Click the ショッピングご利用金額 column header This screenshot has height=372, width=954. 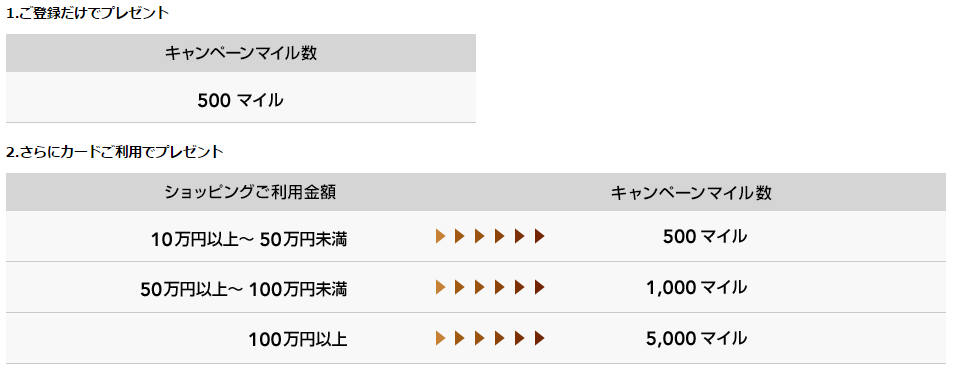(250, 192)
